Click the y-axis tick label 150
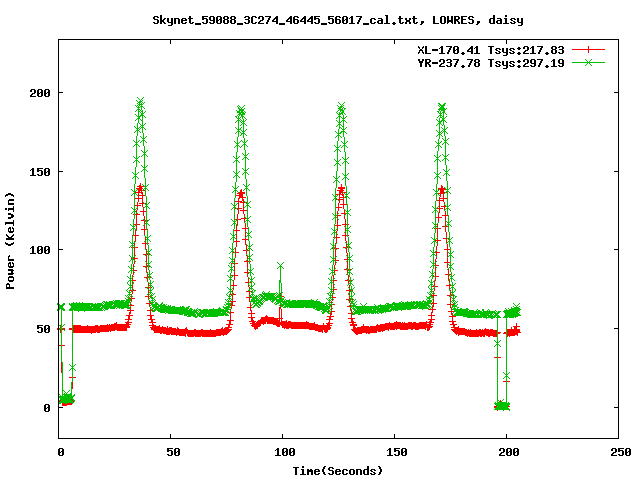Image resolution: width=640 pixels, height=480 pixels. (x=40, y=172)
